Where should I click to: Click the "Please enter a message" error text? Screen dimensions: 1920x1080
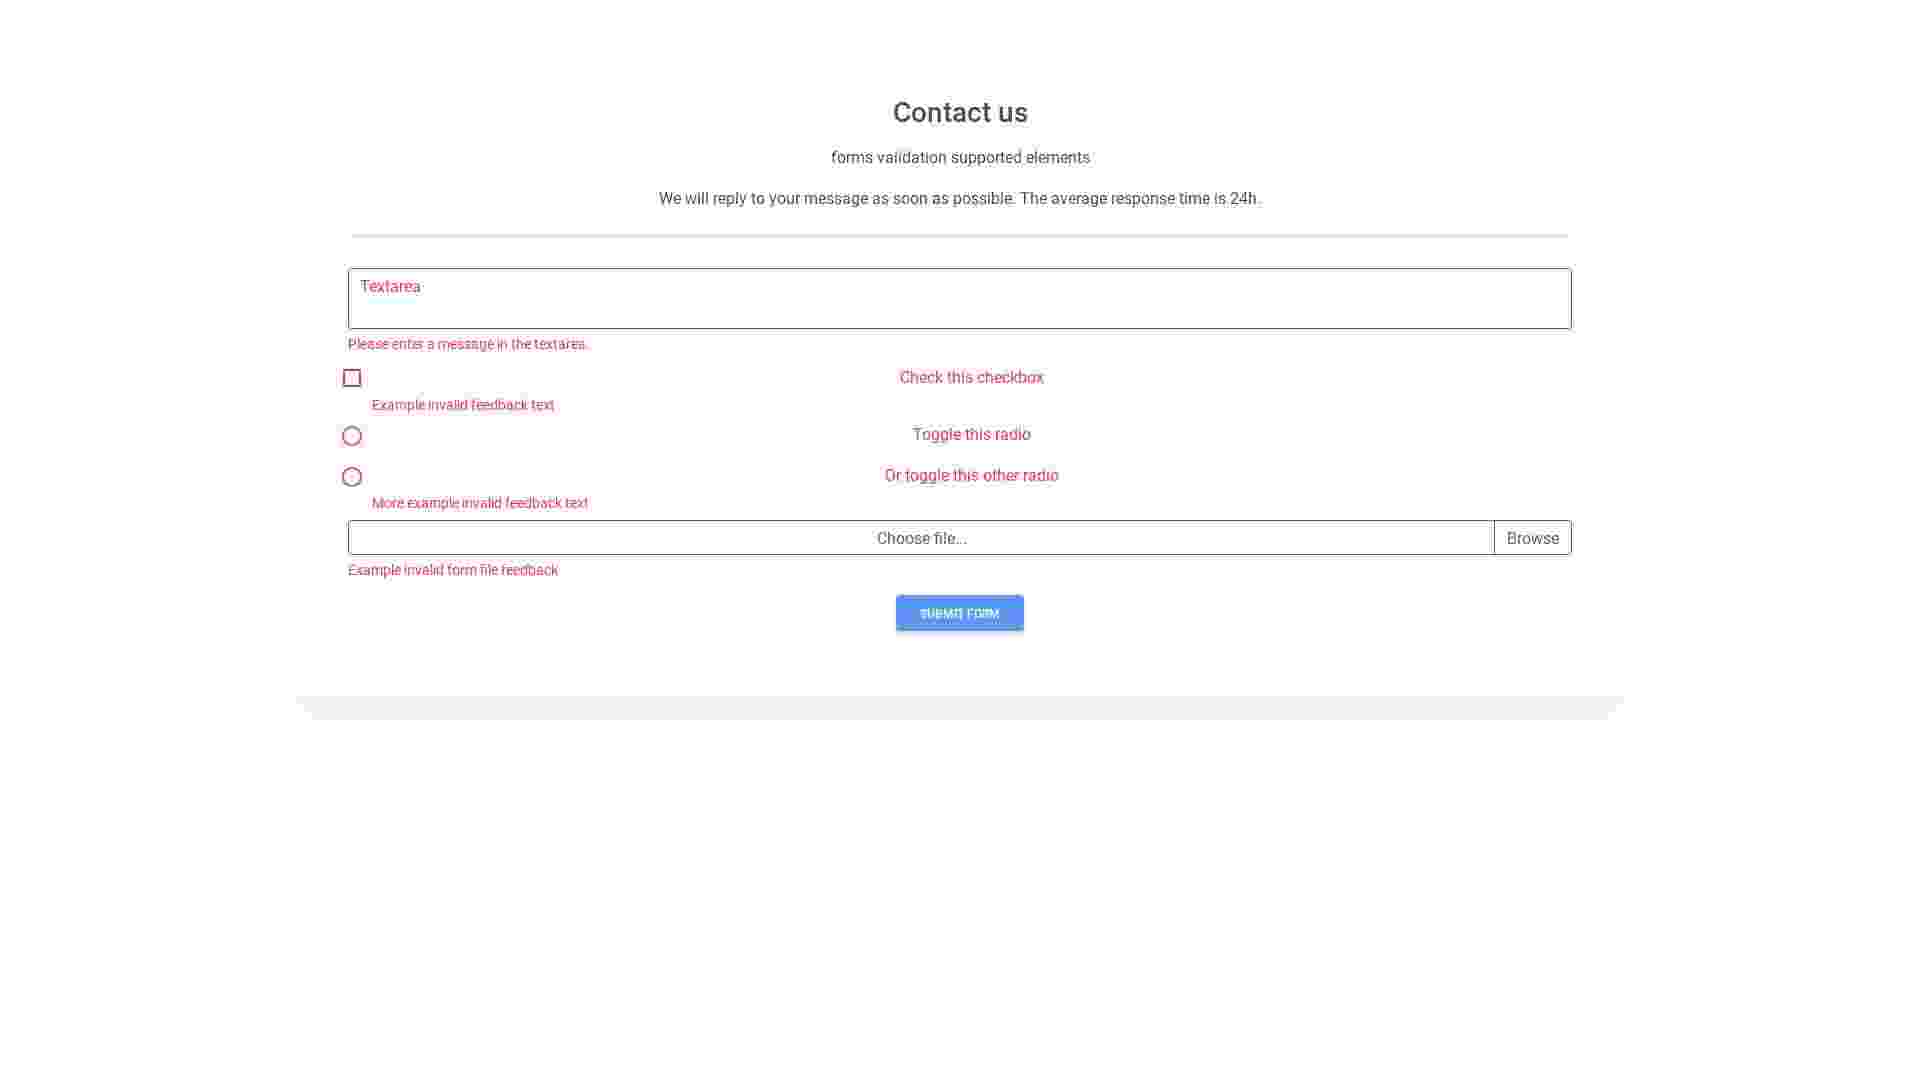click(468, 344)
